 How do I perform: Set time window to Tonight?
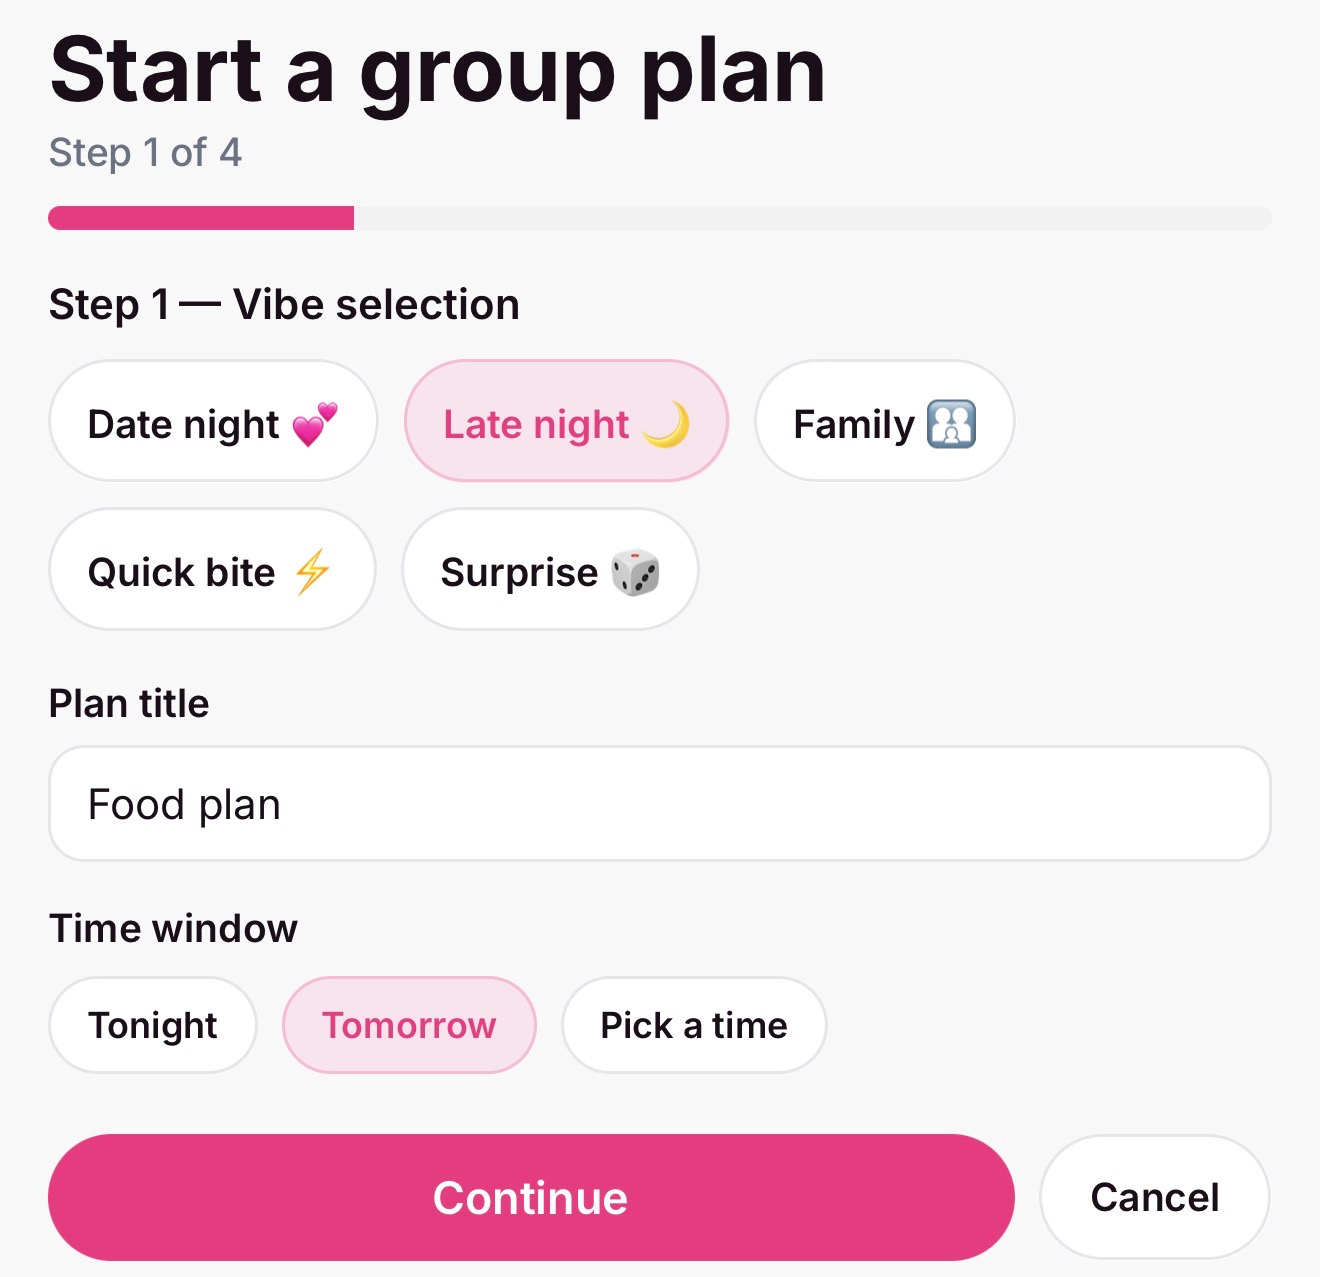click(x=153, y=1025)
